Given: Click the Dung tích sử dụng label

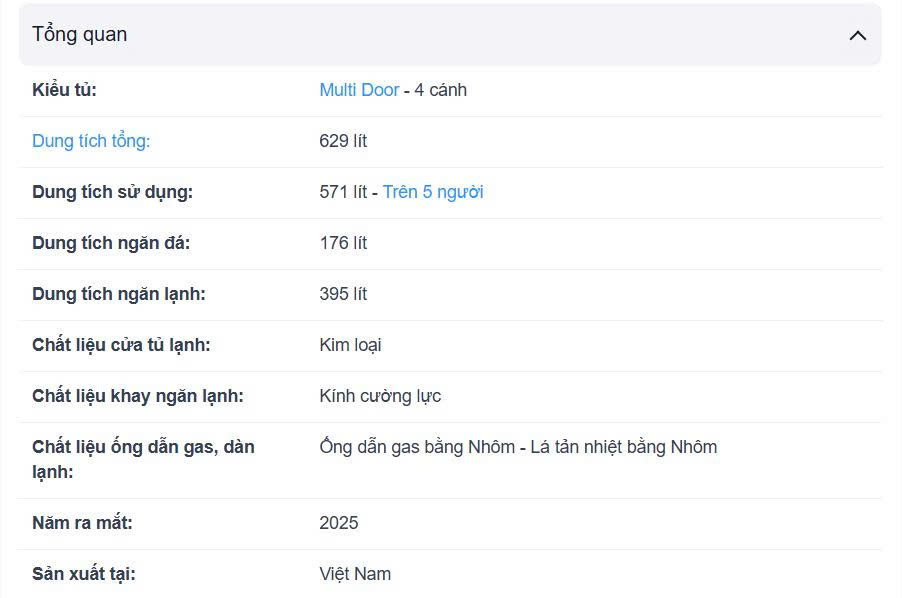Looking at the screenshot, I should click(x=112, y=192).
